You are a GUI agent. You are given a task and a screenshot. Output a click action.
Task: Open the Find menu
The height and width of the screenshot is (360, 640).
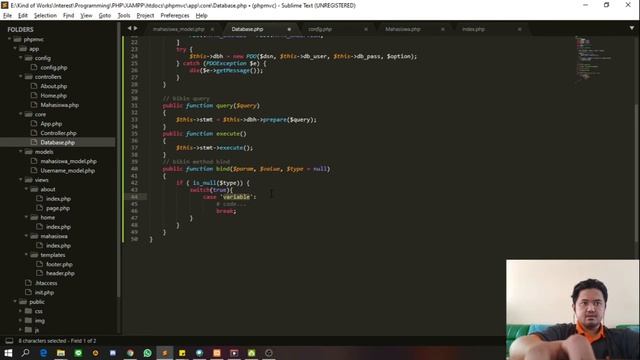tap(68, 16)
